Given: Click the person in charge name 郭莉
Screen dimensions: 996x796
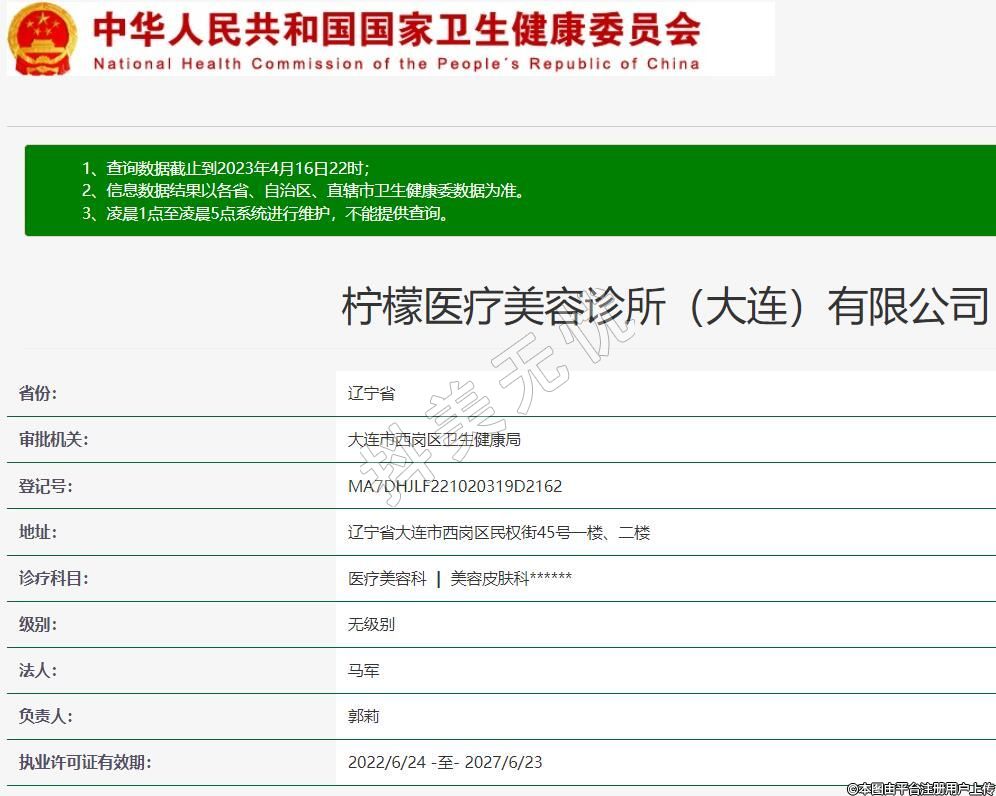Looking at the screenshot, I should point(364,716).
